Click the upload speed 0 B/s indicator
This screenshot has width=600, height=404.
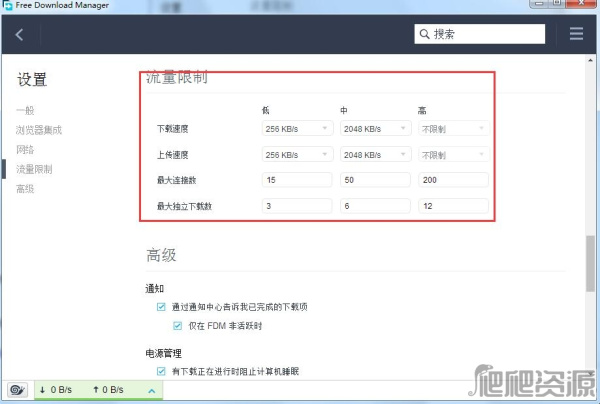coord(108,390)
